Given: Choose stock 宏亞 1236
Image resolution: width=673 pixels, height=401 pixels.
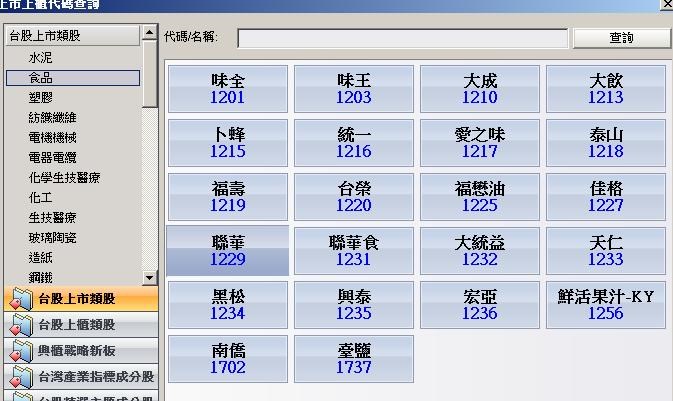Looking at the screenshot, I should (480, 305).
